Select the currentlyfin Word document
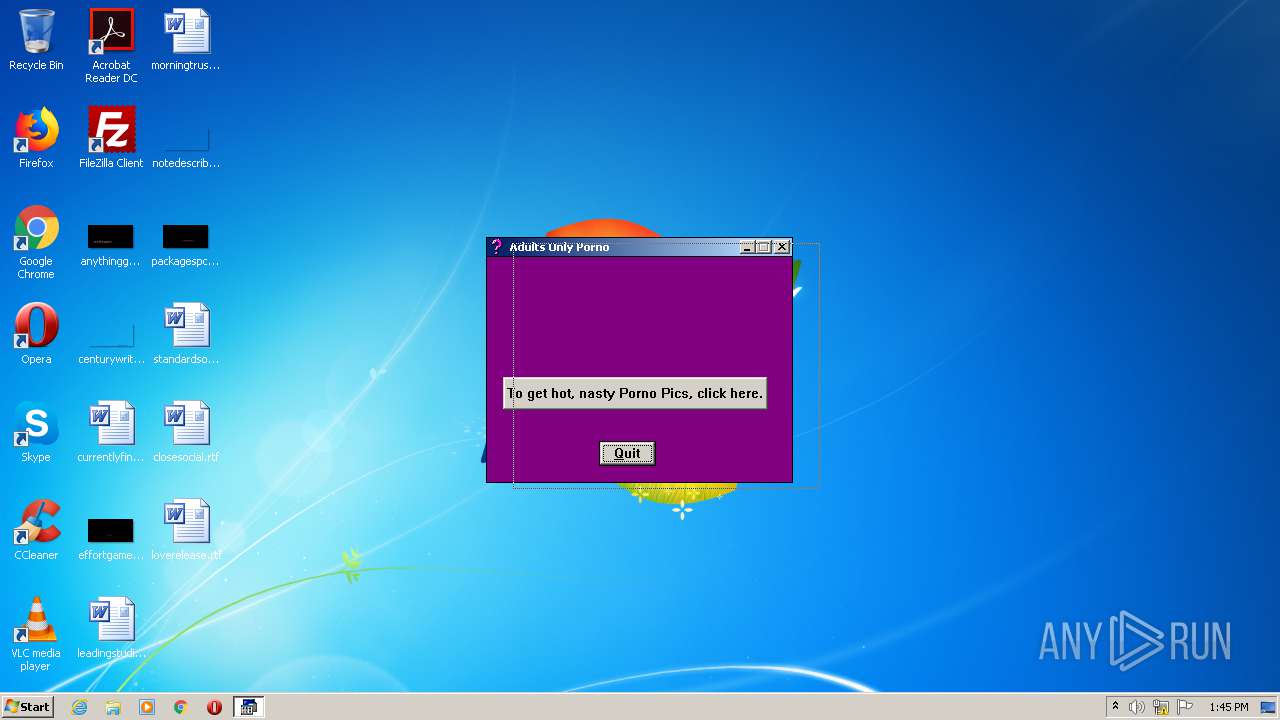Image resolution: width=1280 pixels, height=720 pixels. click(x=111, y=432)
